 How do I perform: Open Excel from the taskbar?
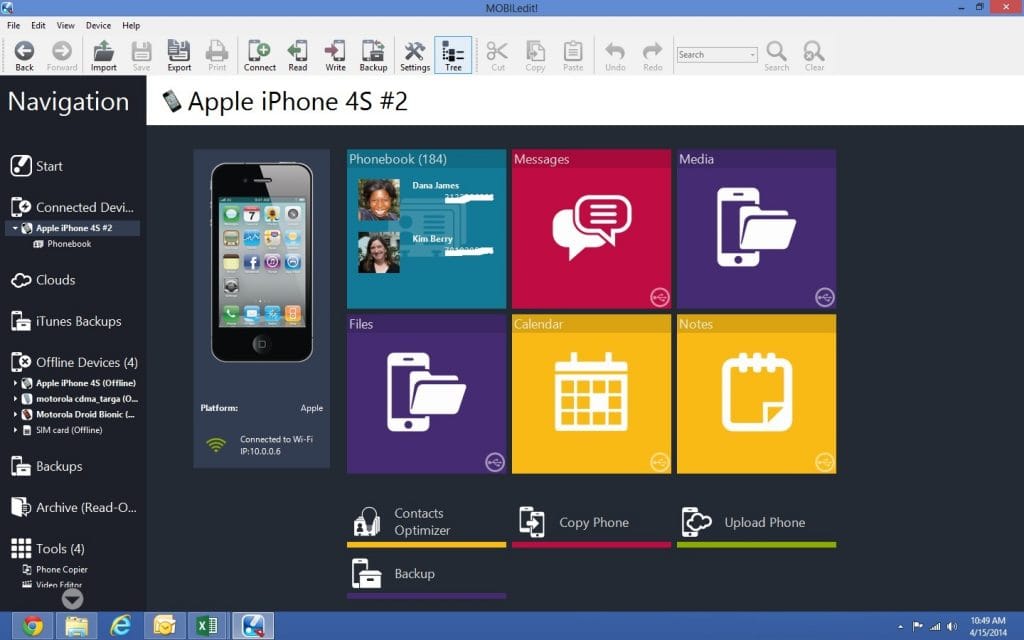[208, 624]
